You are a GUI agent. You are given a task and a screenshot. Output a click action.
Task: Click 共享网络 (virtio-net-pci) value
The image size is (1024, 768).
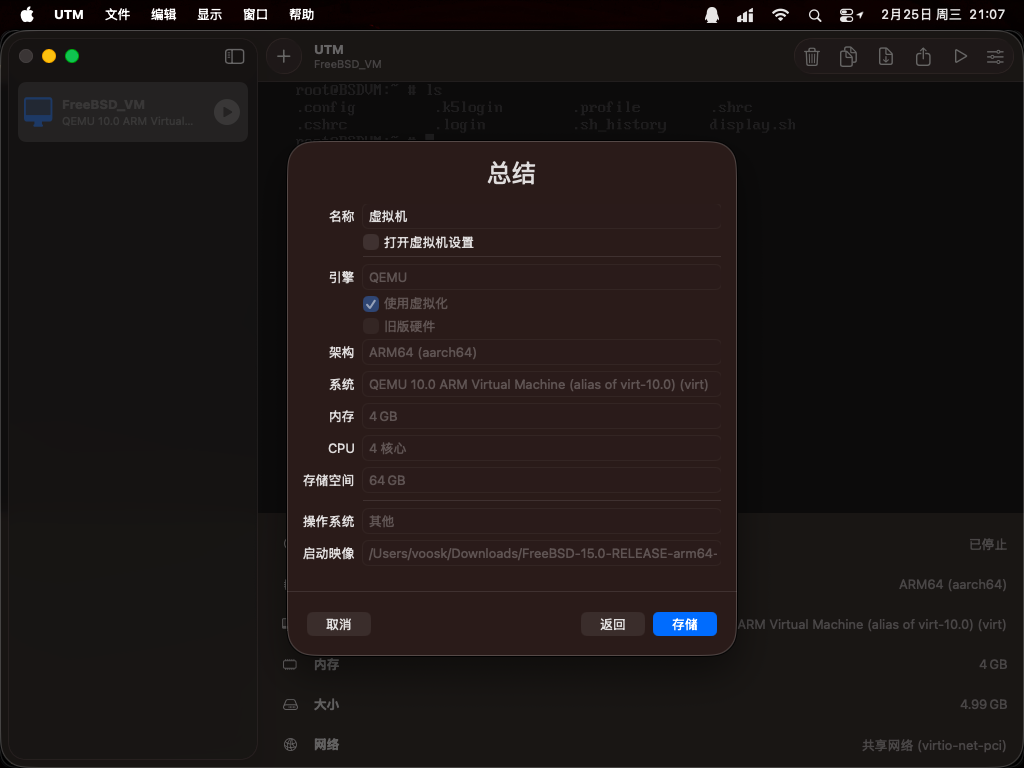point(934,745)
